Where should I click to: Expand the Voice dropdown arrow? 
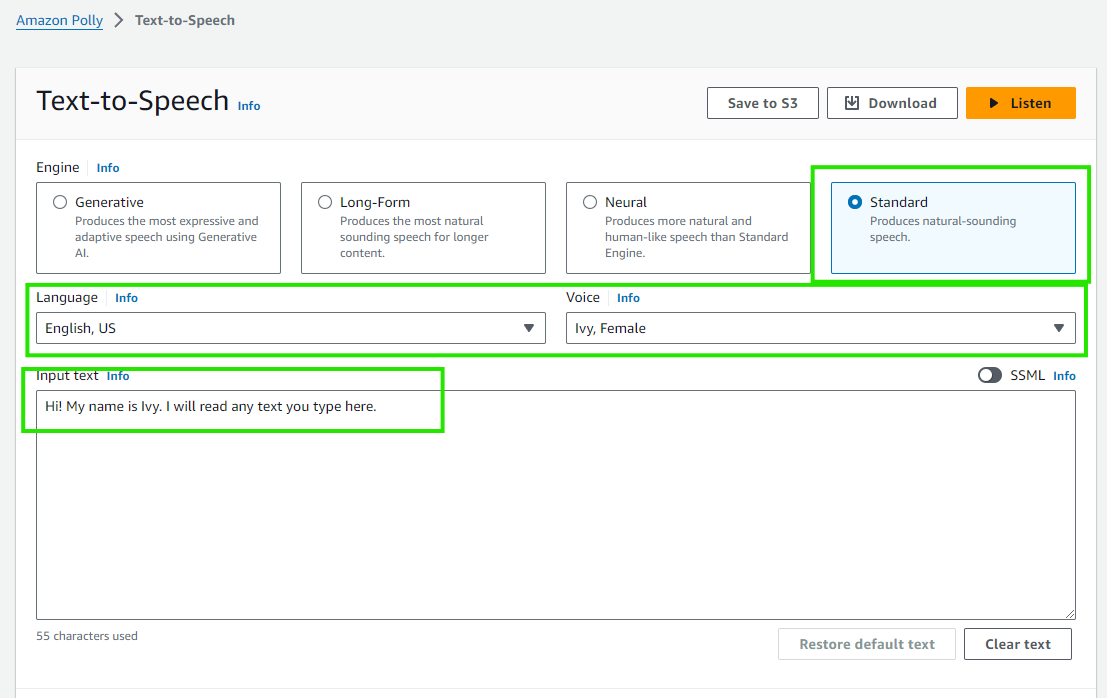point(1059,328)
